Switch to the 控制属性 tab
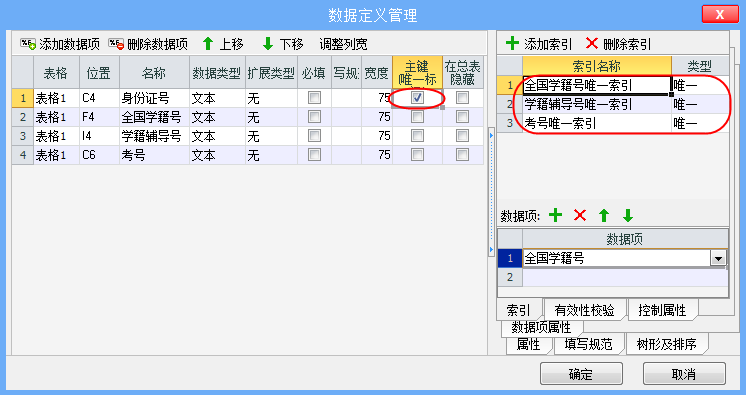 coord(662,310)
